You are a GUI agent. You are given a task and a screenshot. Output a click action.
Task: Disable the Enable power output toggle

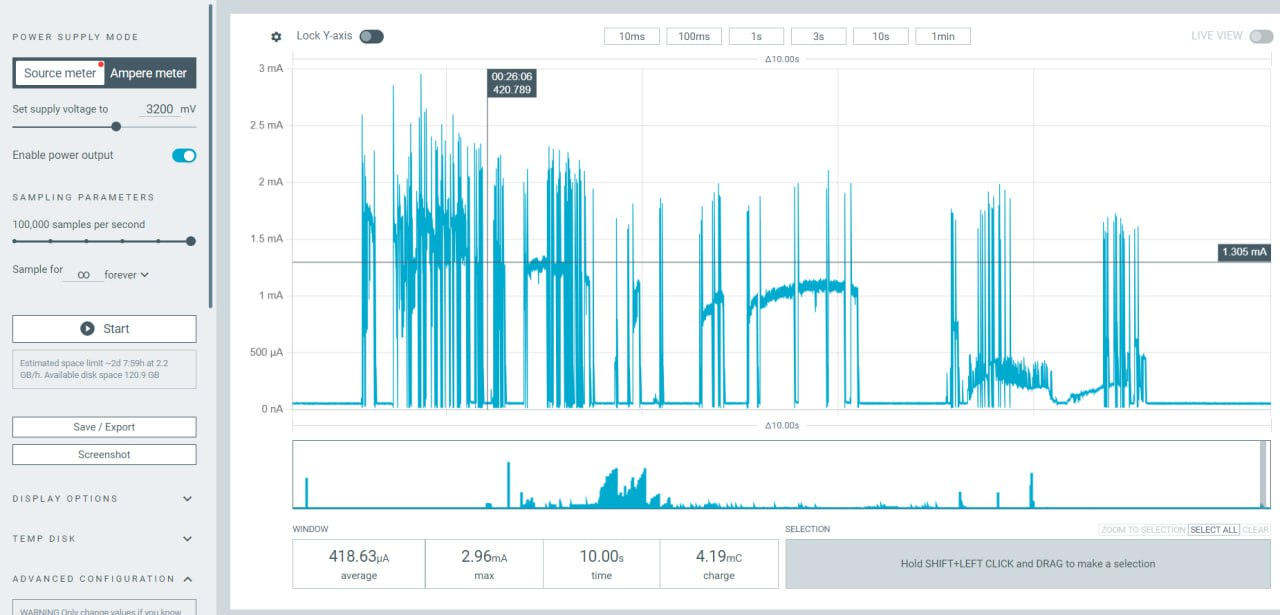(184, 155)
